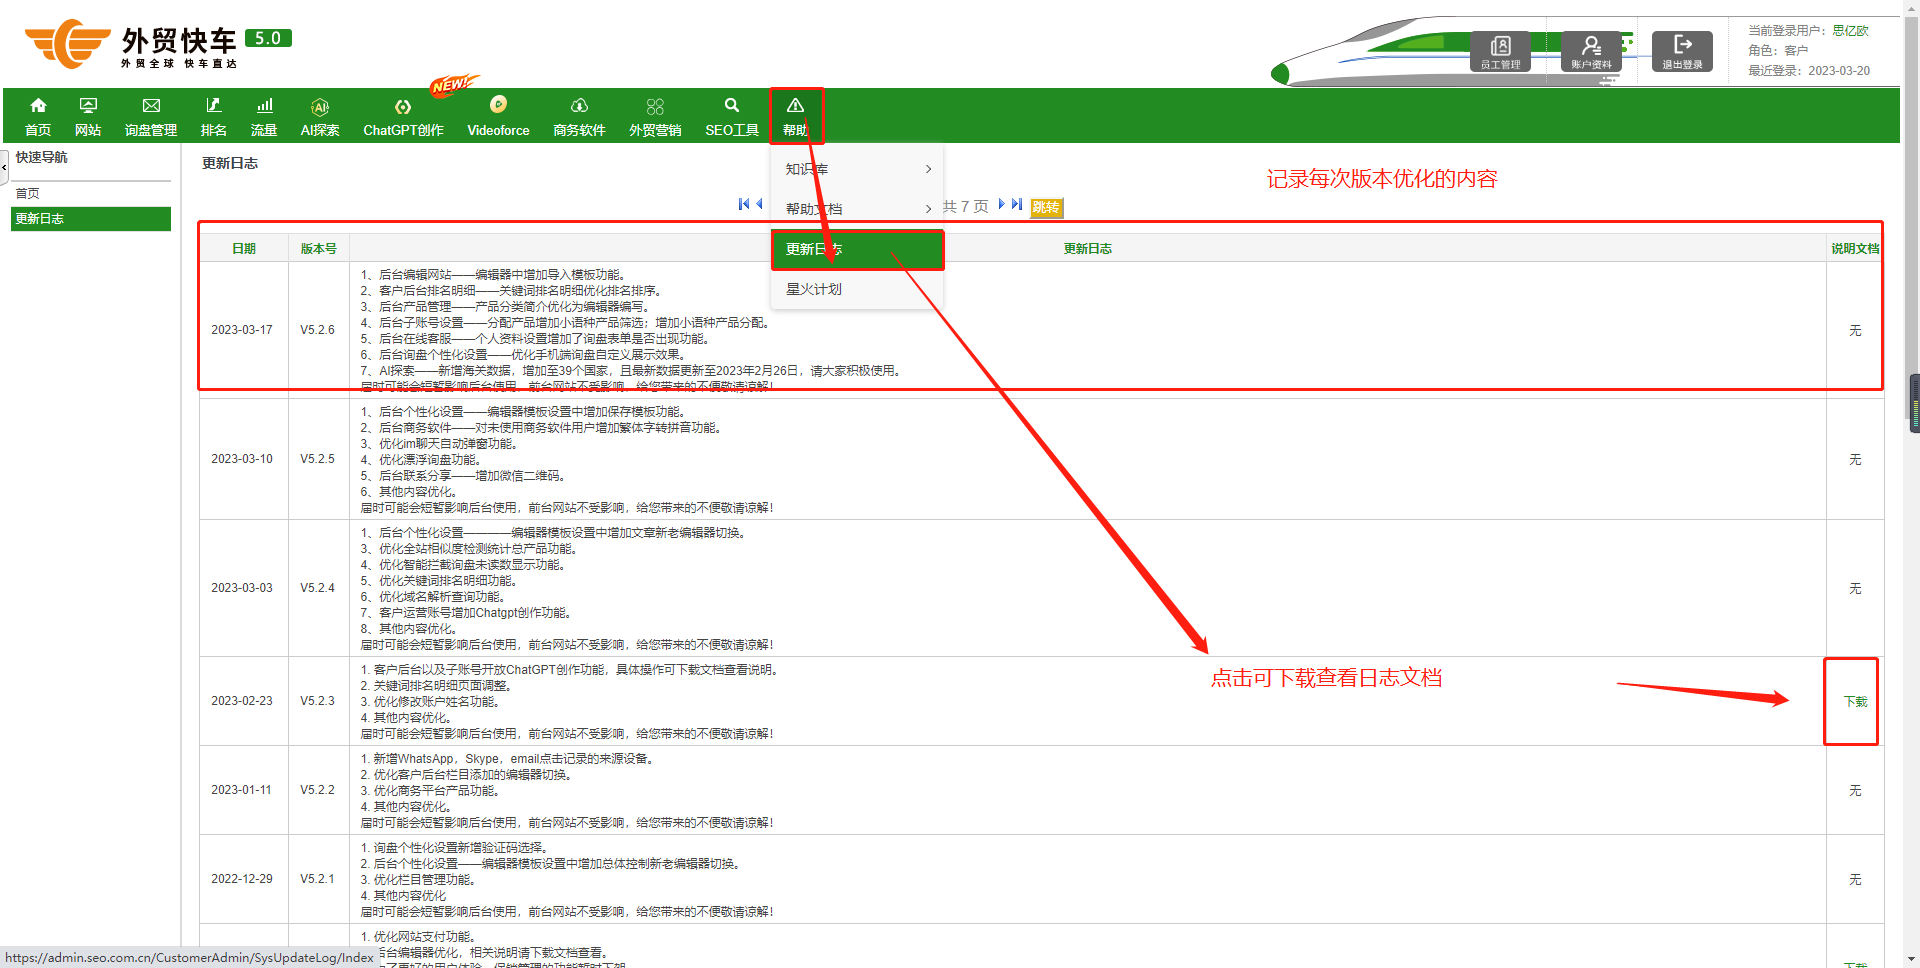Open the AI探索 icon
The width and height of the screenshot is (1920, 968).
point(320,107)
